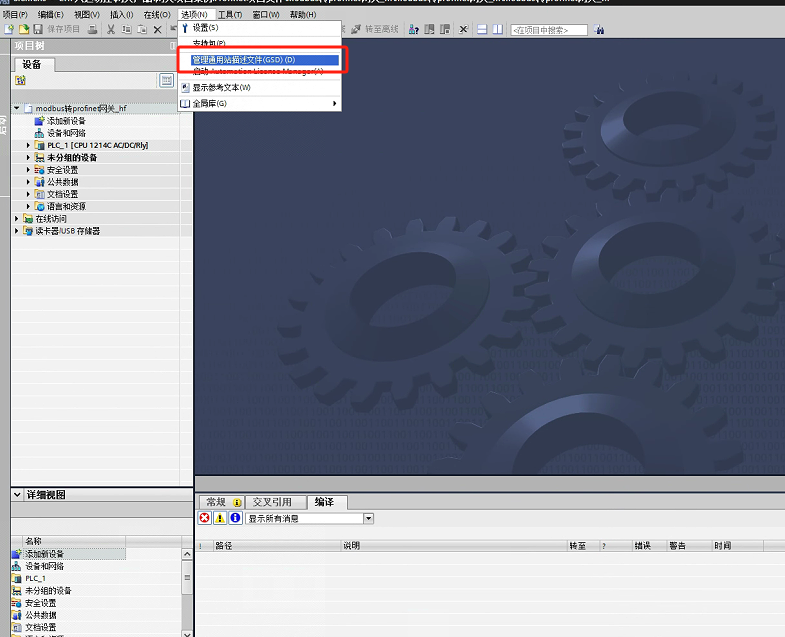
Task: Switch to the 编译 tab
Action: 327,502
